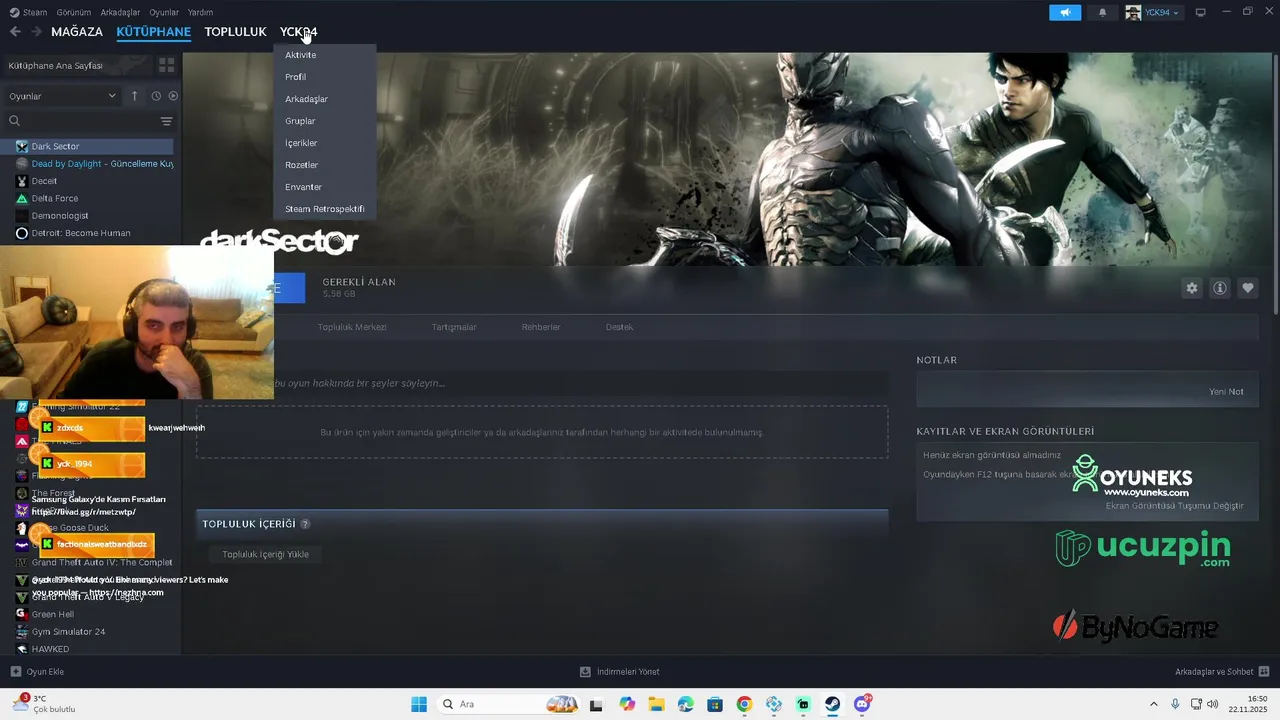Open the announcements megaphone button
1280x720 pixels.
[1065, 12]
